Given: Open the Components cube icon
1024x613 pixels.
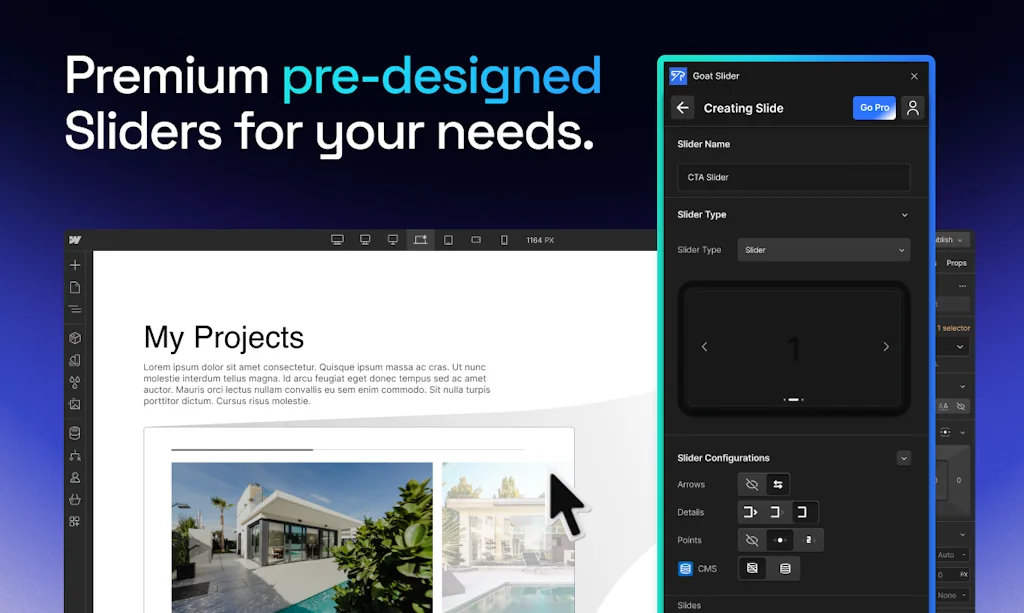Looking at the screenshot, I should [75, 338].
